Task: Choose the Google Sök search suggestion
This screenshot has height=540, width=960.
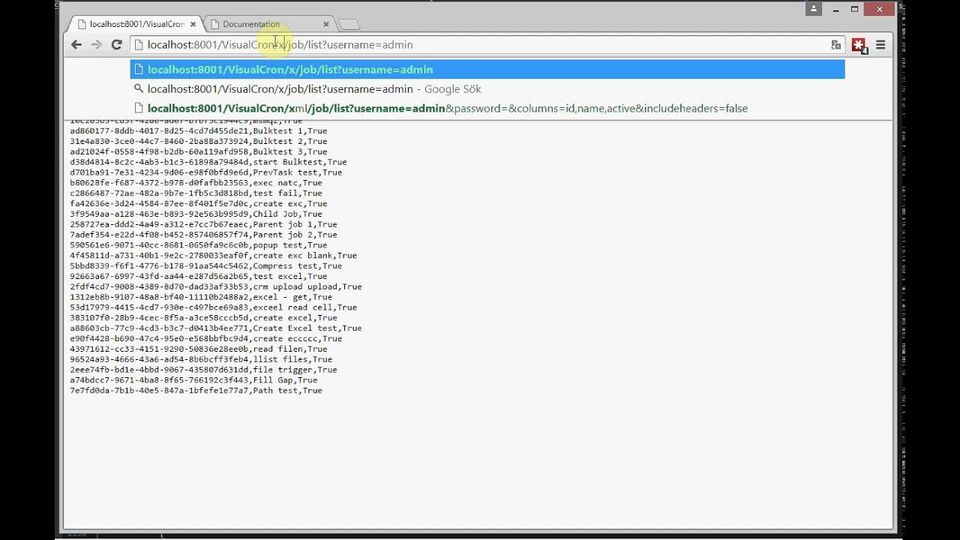Action: pos(487,89)
